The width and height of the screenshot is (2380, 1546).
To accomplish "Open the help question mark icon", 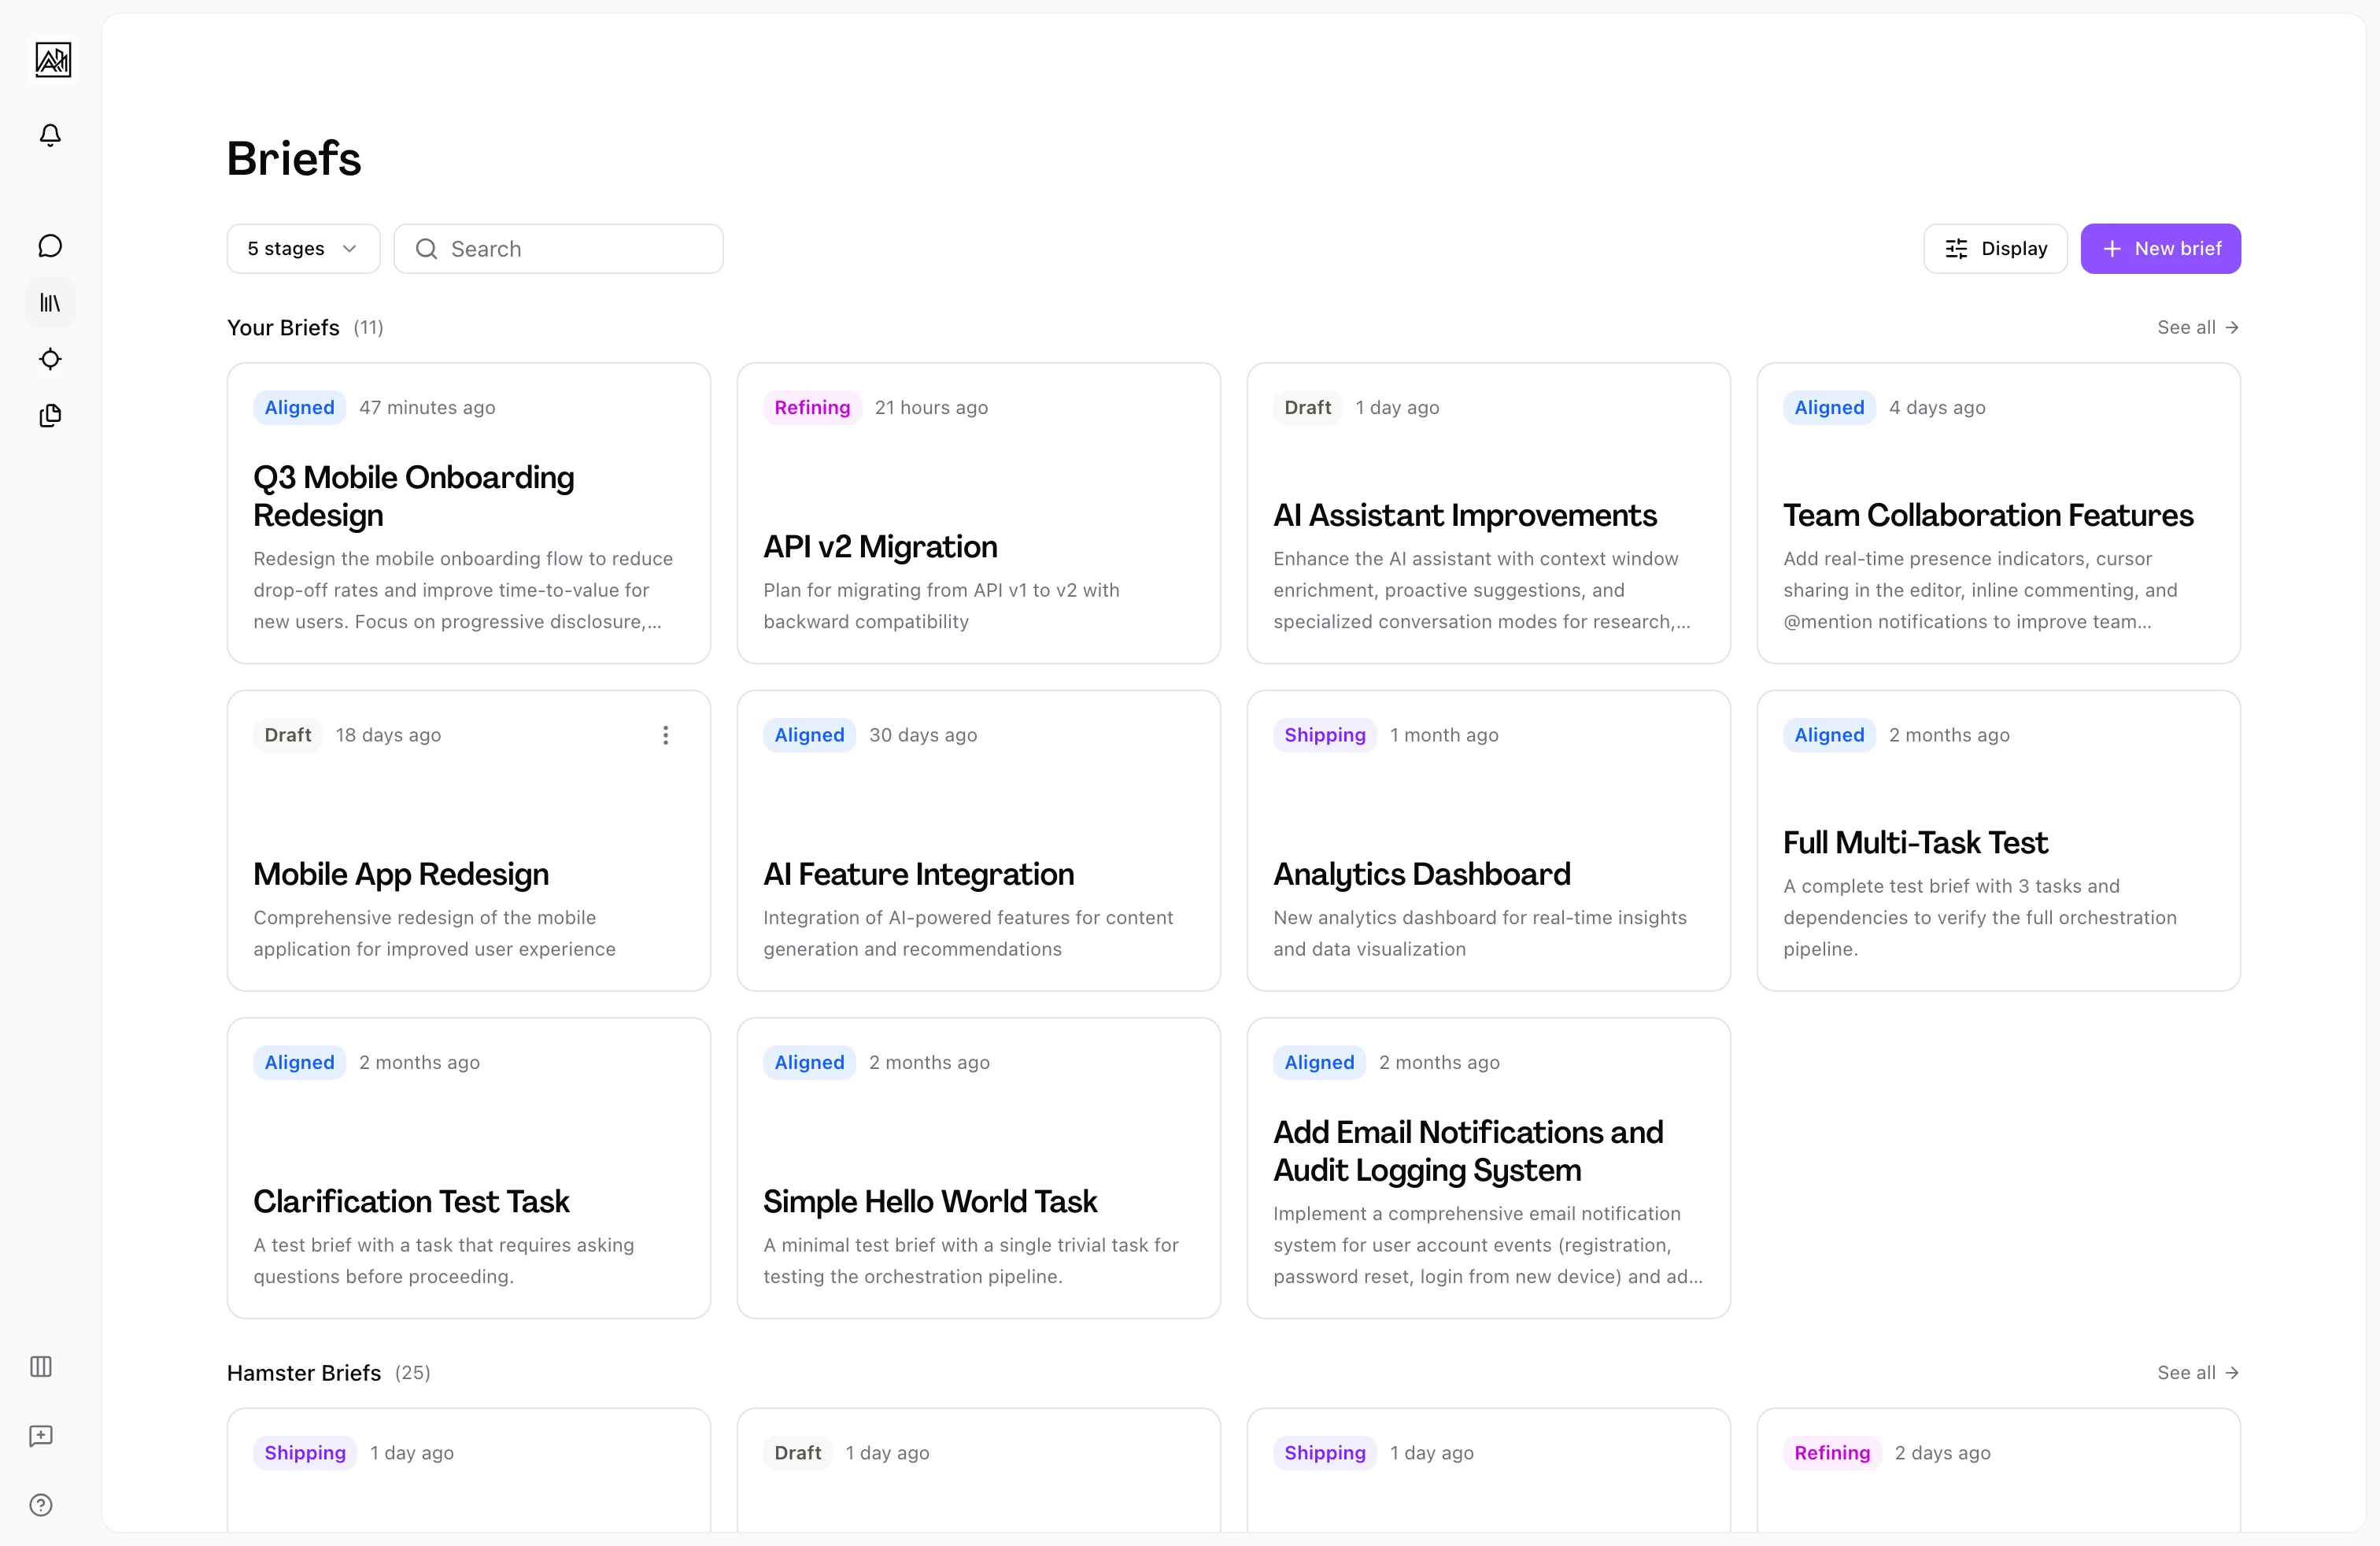I will click(x=41, y=1504).
